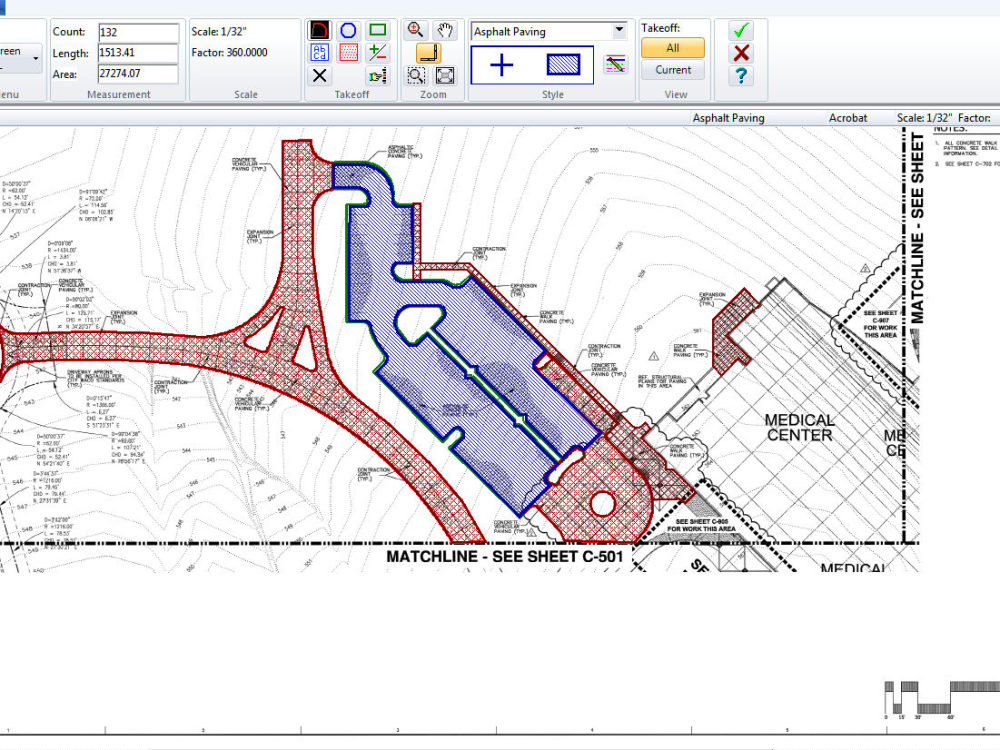1000x750 pixels.
Task: Click the Measurement group label
Action: 119,94
